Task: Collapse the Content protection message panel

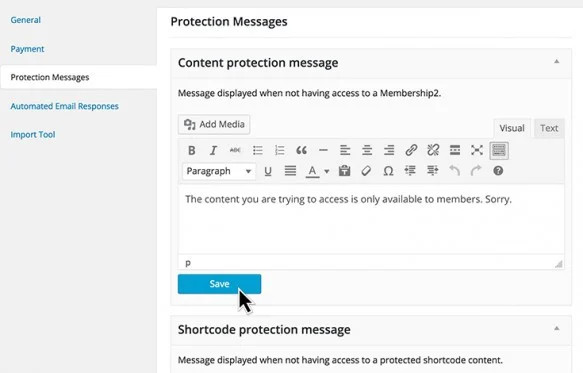Action: point(557,62)
